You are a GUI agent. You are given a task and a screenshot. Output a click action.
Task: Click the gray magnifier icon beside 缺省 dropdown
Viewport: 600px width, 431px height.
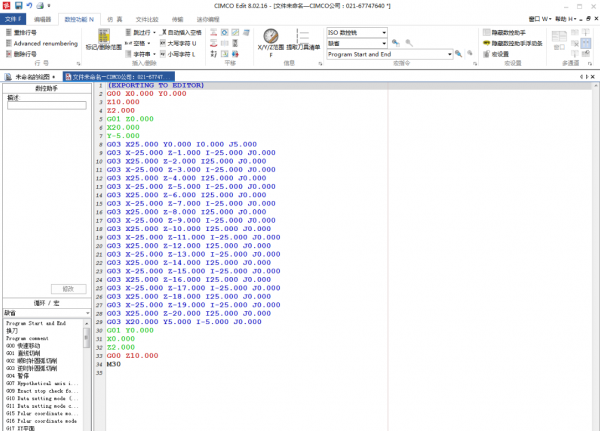pyautogui.click(x=409, y=43)
